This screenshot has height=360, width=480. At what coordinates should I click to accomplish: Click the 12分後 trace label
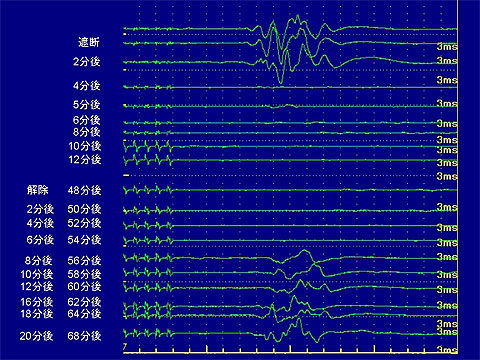click(85, 159)
